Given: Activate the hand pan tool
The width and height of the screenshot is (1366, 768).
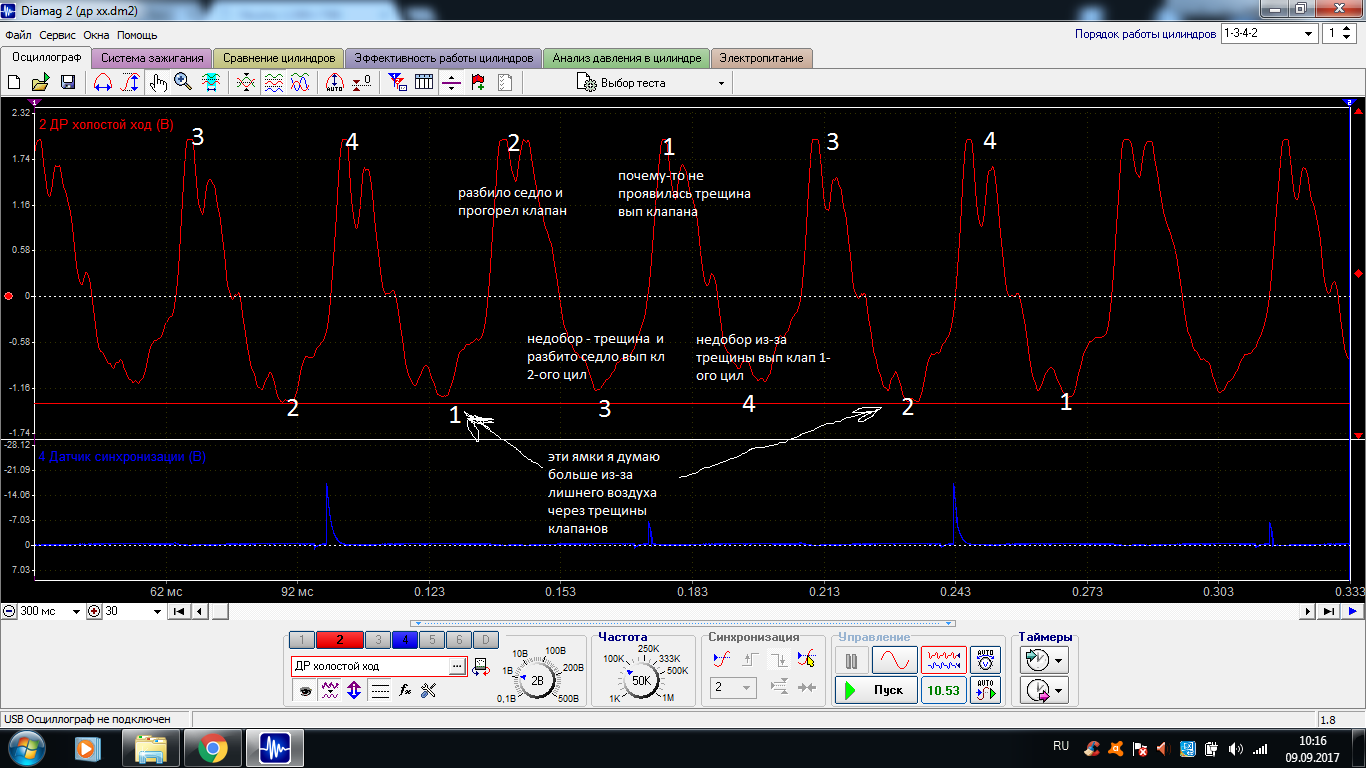Looking at the screenshot, I should point(158,83).
